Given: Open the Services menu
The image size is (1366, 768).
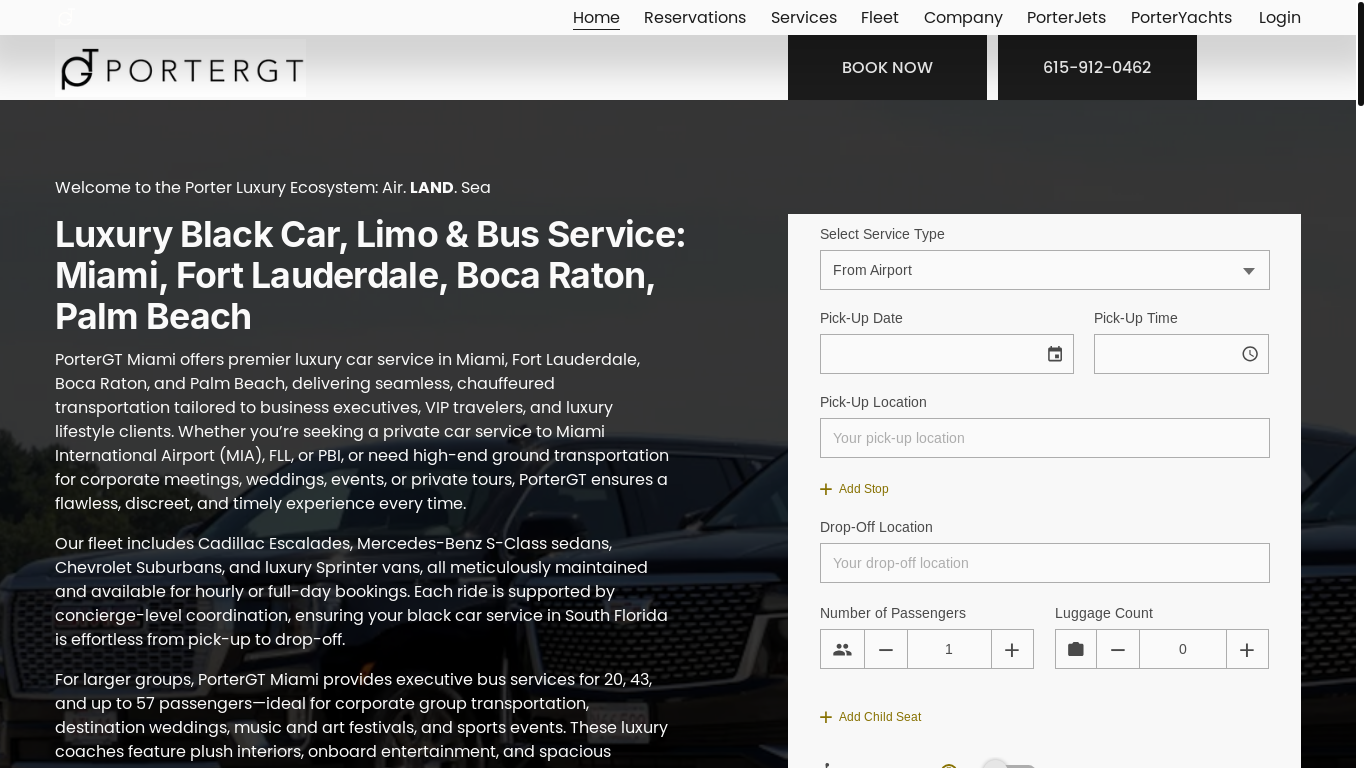Looking at the screenshot, I should tap(804, 17).
